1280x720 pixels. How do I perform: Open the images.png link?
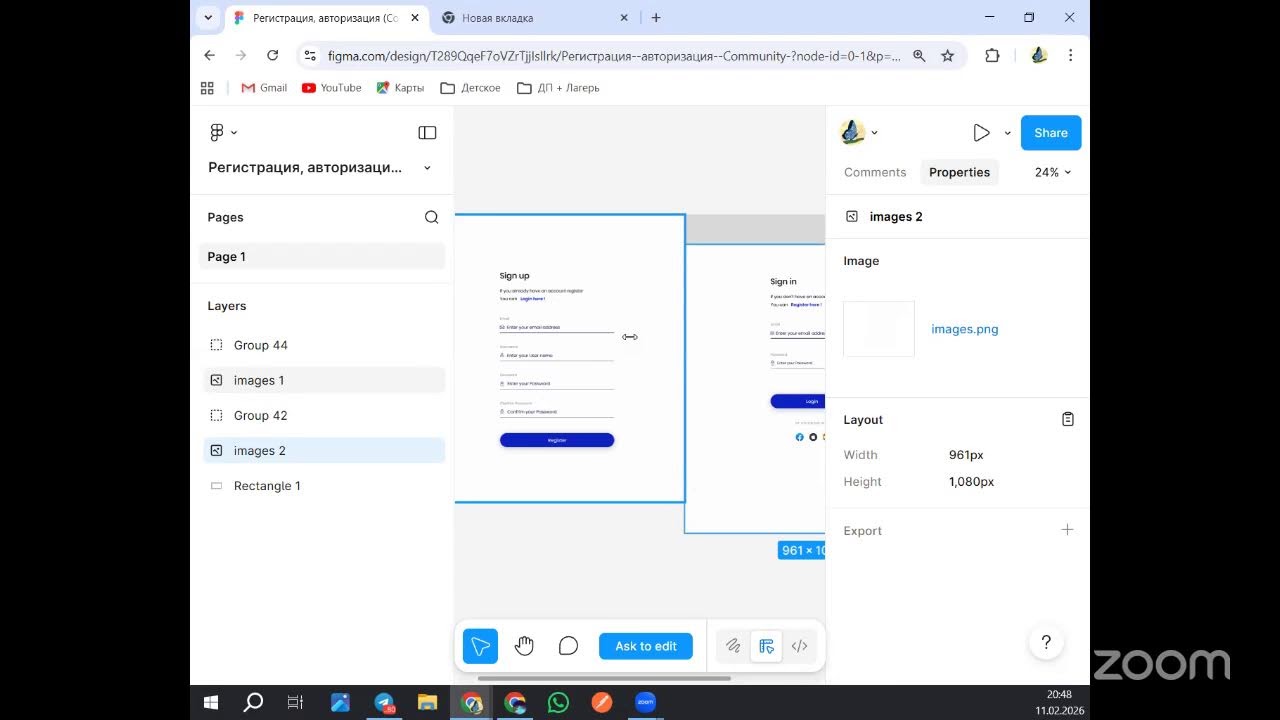pyautogui.click(x=965, y=329)
